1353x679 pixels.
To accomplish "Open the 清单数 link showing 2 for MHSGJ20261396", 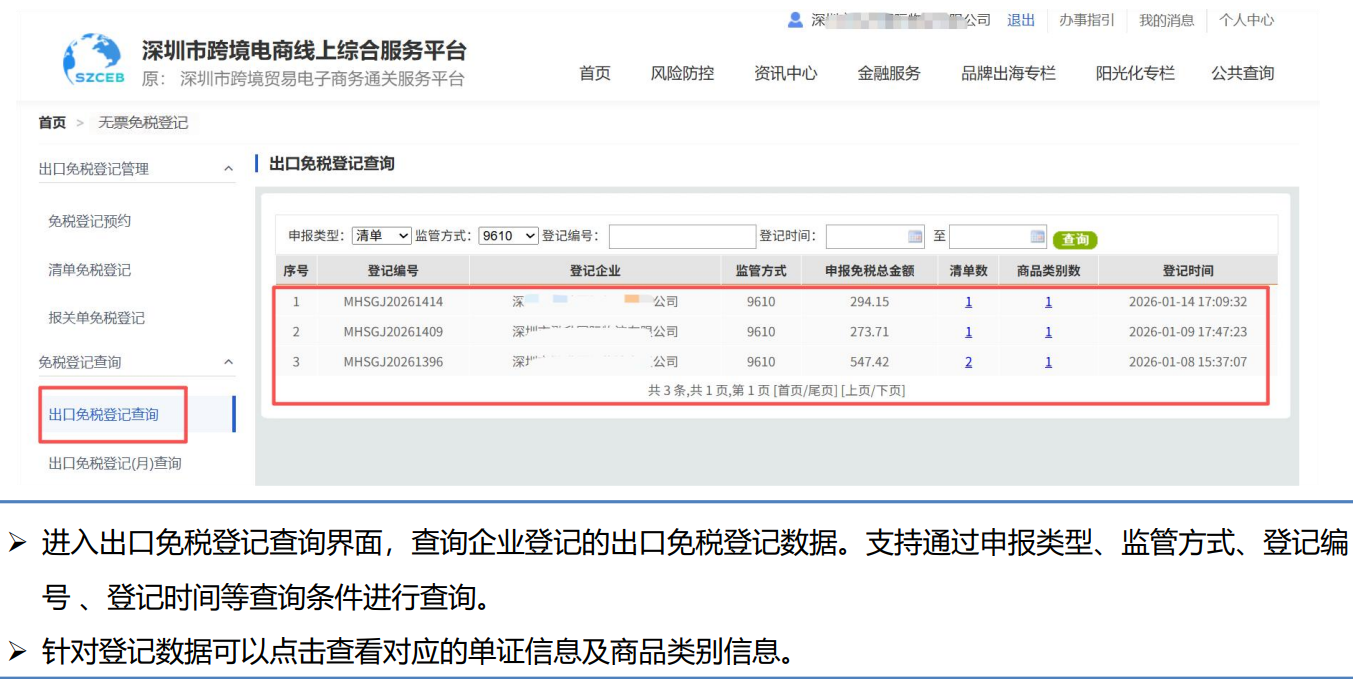I will coord(968,362).
